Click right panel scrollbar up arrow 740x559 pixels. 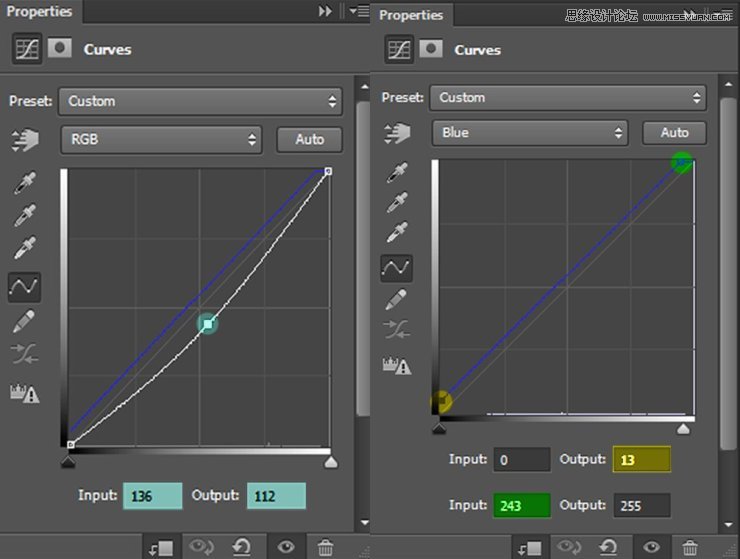click(x=729, y=85)
